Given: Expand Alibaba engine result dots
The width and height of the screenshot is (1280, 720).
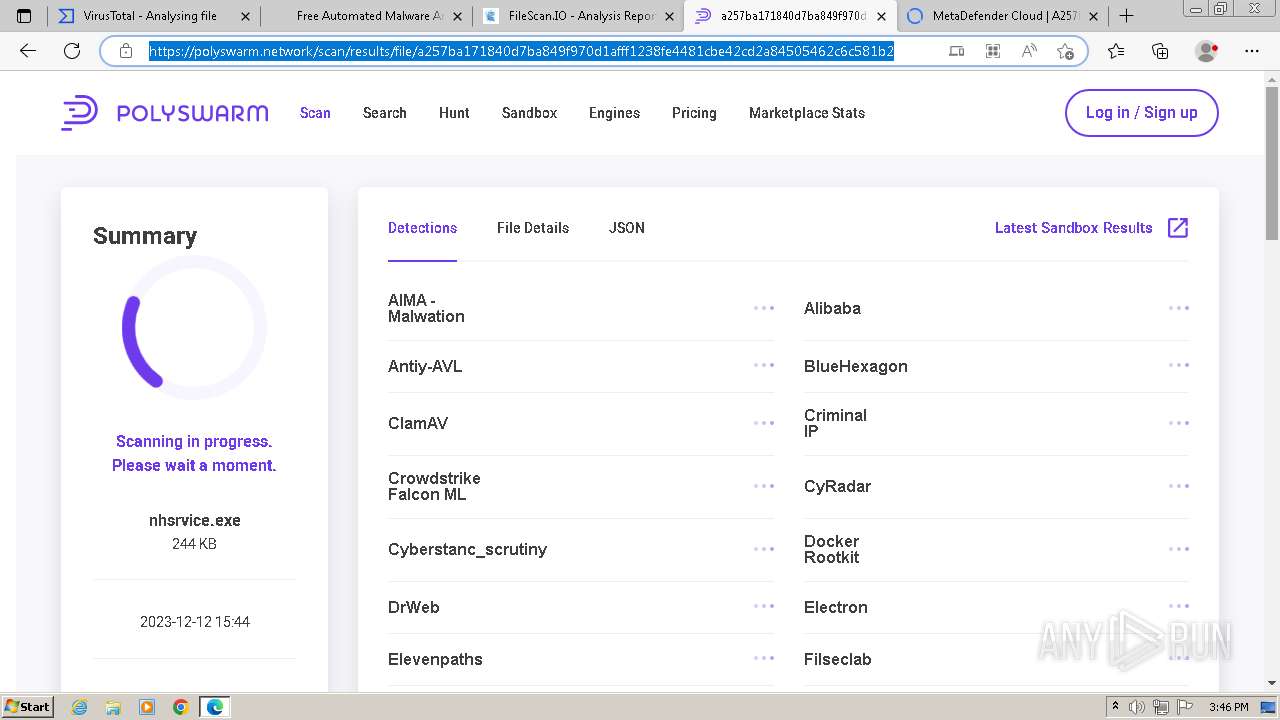Looking at the screenshot, I should point(1179,308).
